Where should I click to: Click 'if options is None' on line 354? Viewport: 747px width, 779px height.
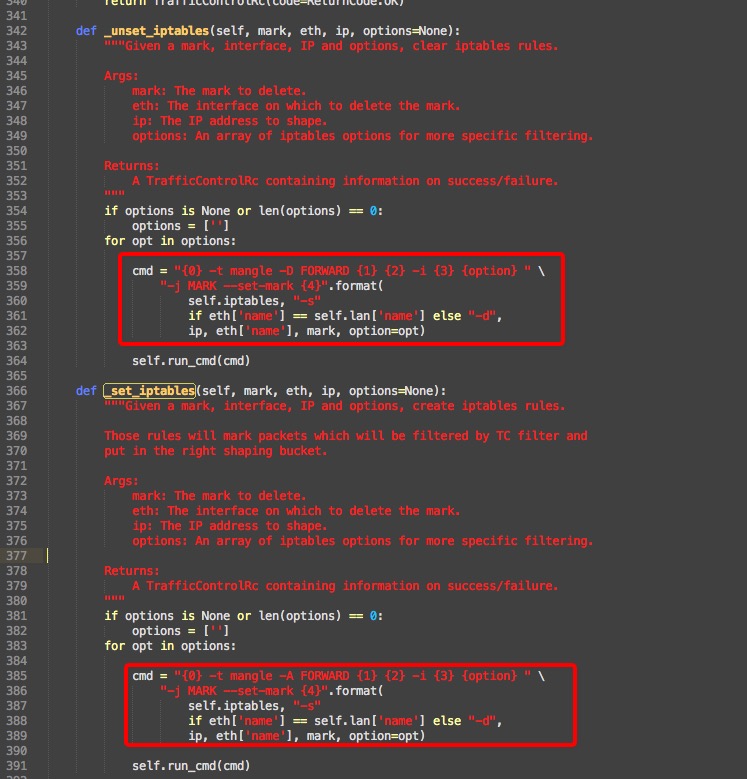(x=167, y=211)
